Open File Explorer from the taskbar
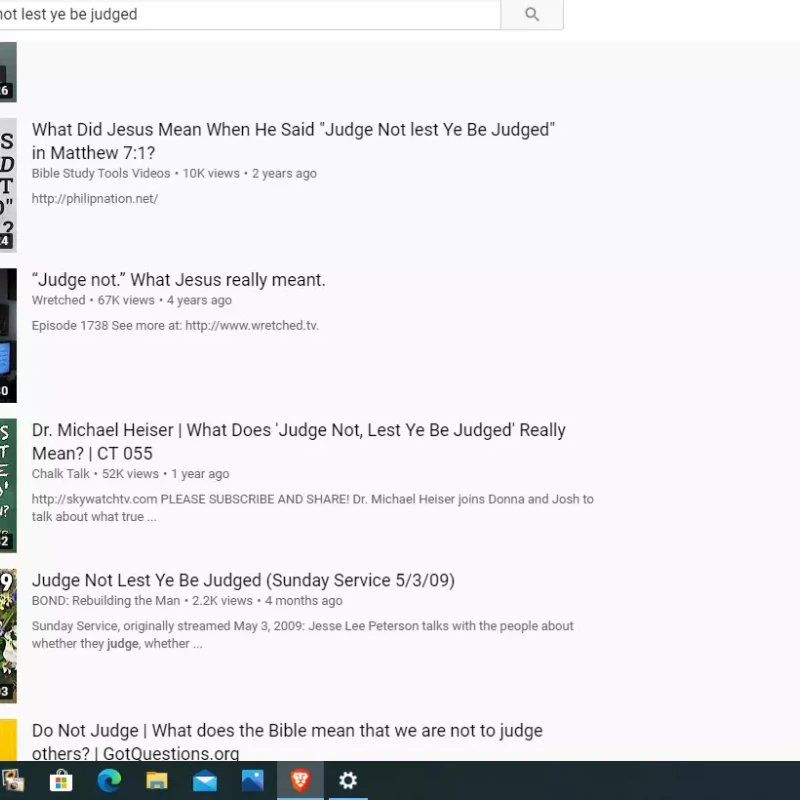Image resolution: width=800 pixels, height=800 pixels. pyautogui.click(x=157, y=780)
